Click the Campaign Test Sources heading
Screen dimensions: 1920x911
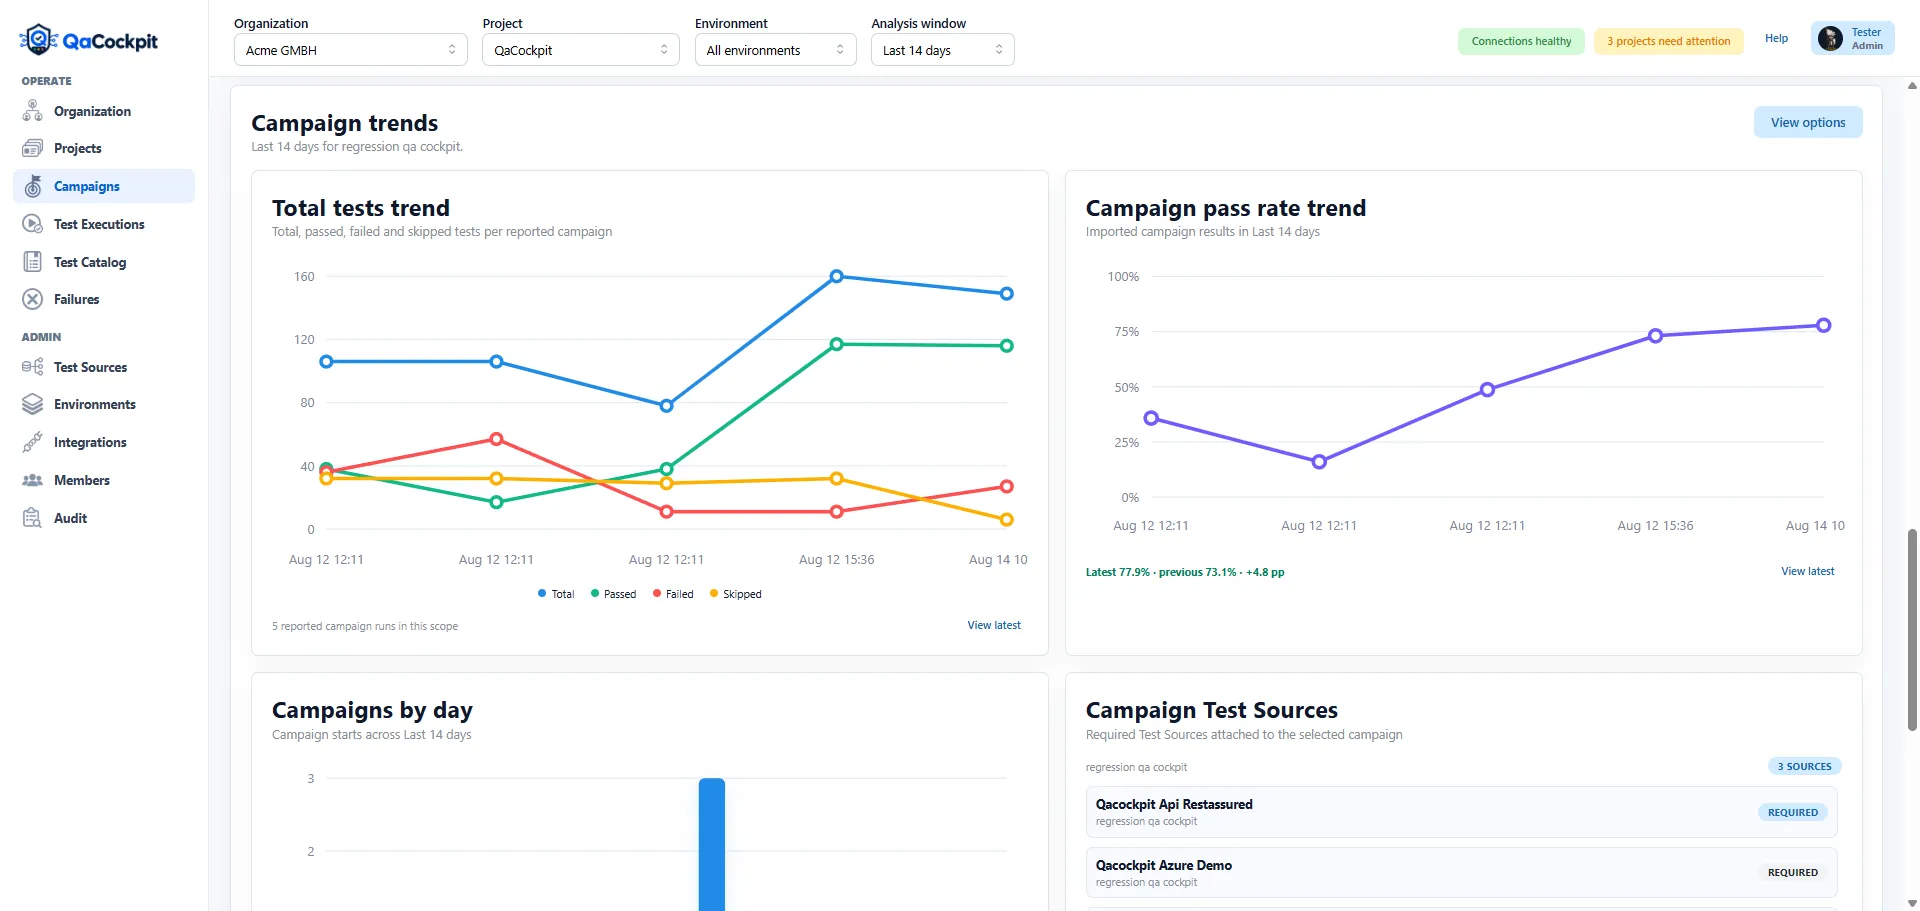point(1212,710)
